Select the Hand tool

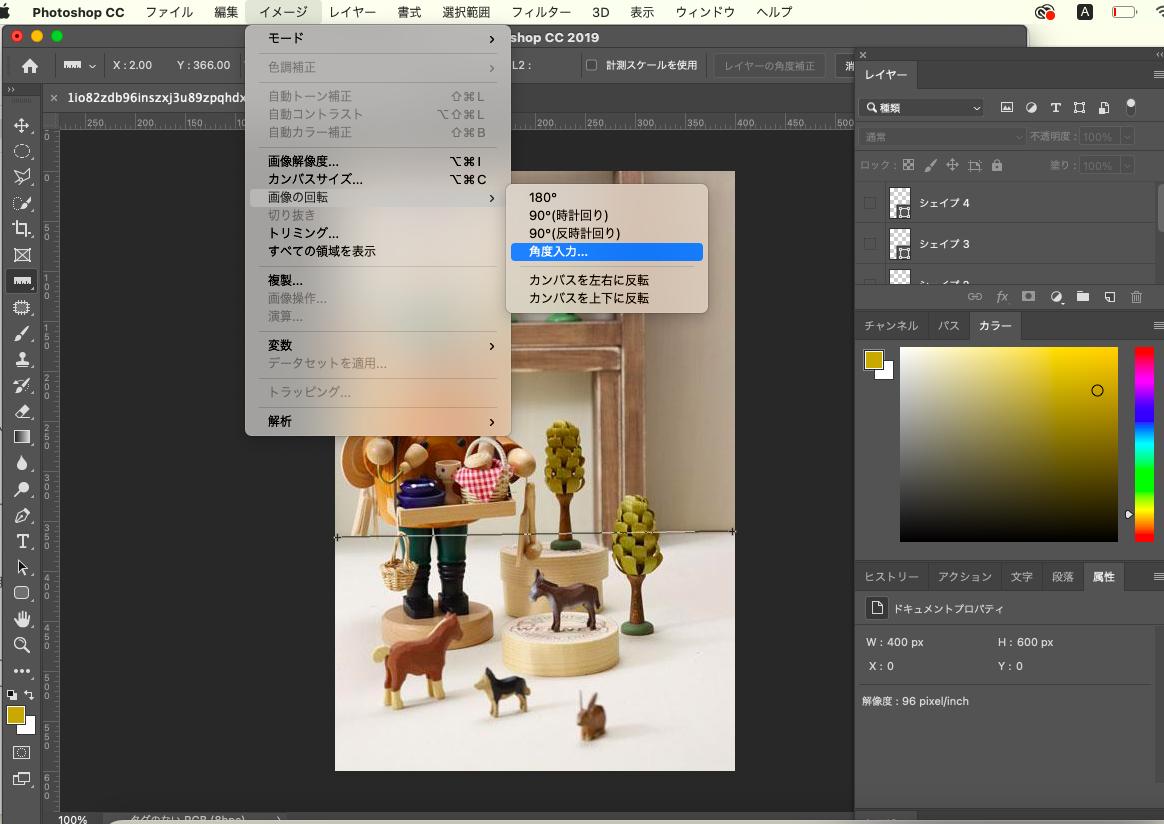coord(22,619)
